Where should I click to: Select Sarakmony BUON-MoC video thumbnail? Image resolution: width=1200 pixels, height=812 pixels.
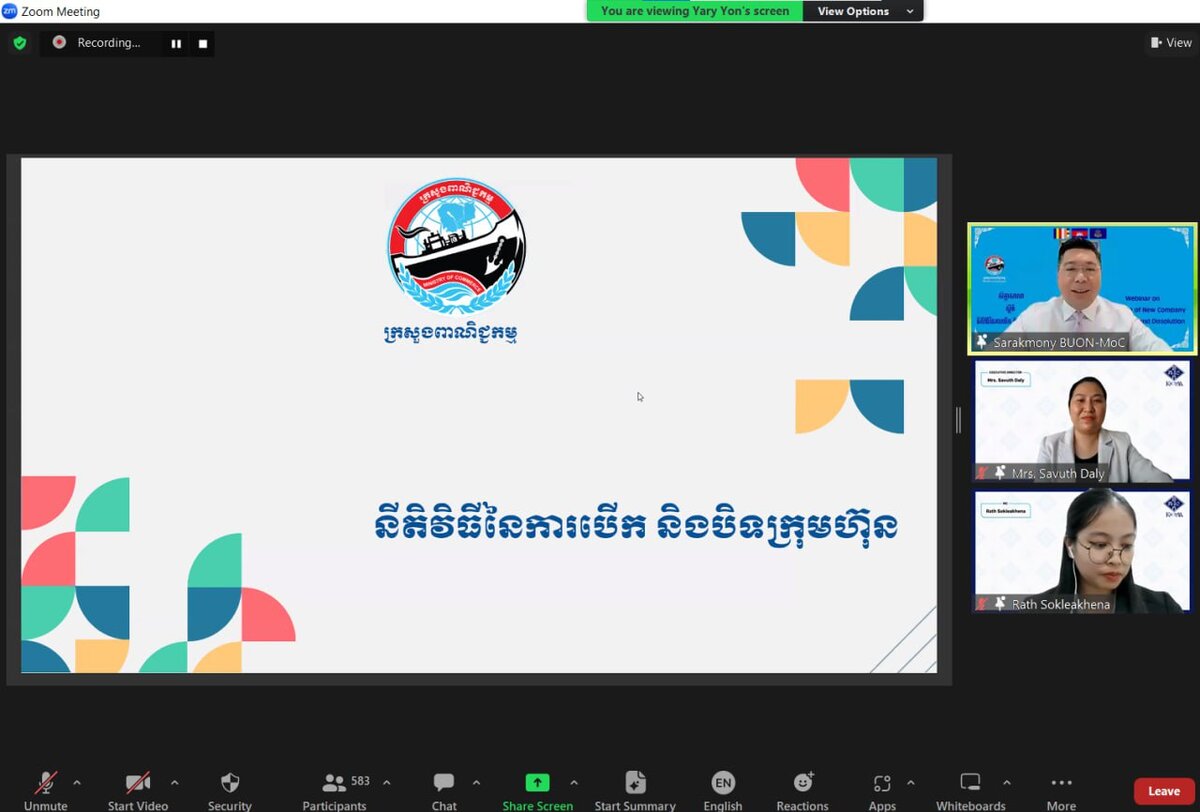[x=1082, y=288]
